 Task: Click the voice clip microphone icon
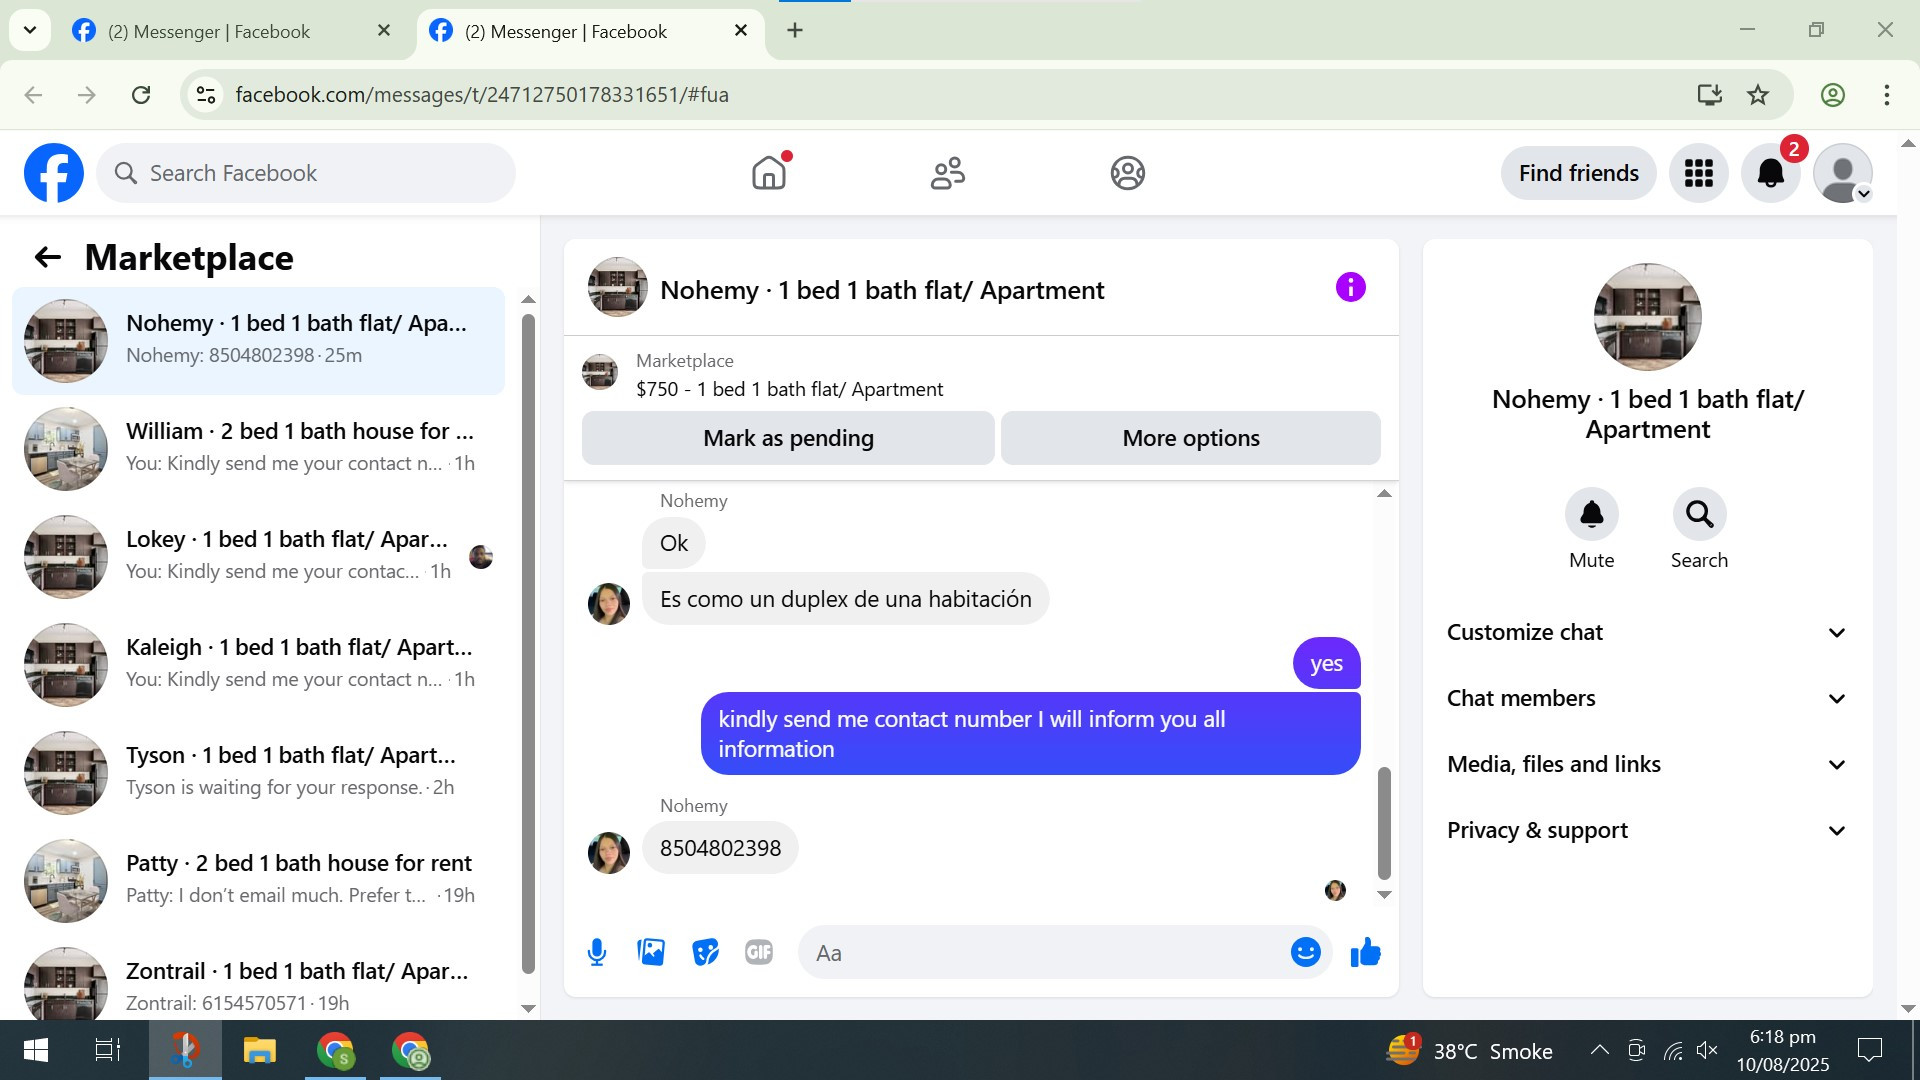(597, 952)
